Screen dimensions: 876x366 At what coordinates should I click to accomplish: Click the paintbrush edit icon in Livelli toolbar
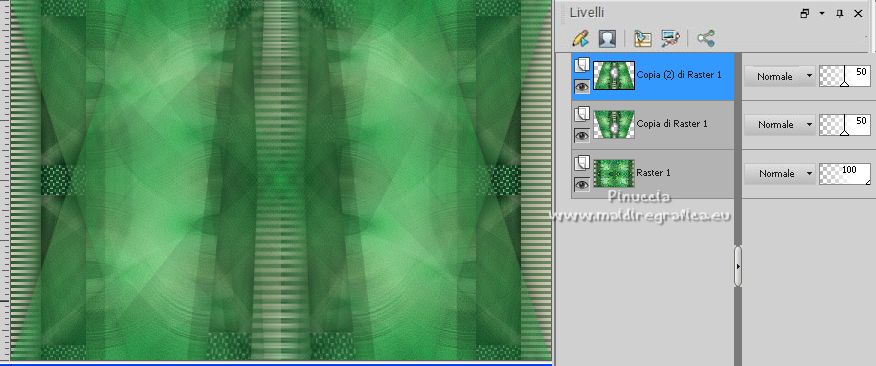[x=580, y=39]
